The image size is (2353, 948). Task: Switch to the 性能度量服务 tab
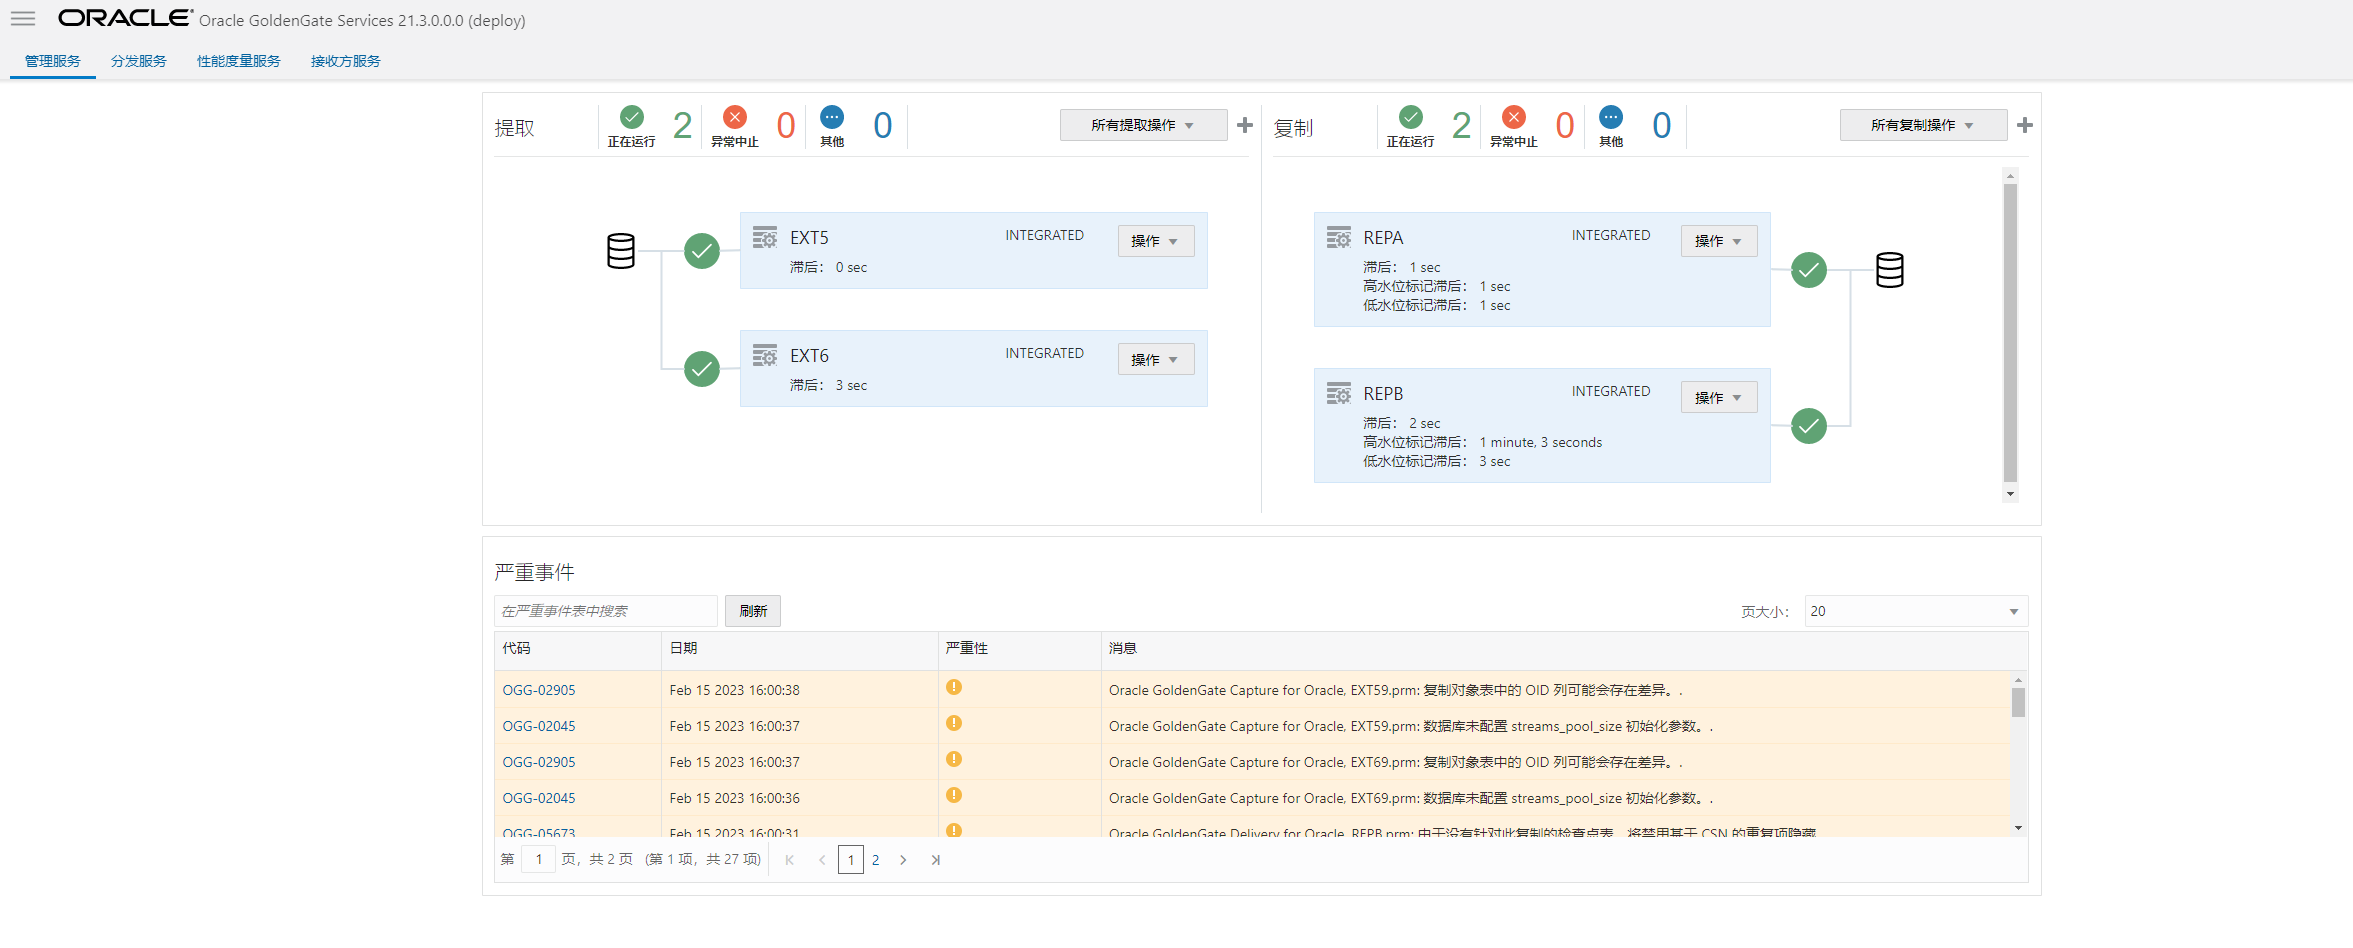point(239,61)
